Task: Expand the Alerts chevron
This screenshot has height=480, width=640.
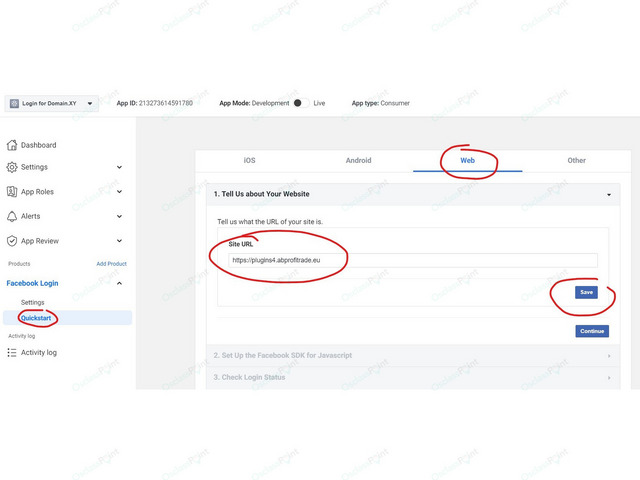Action: click(x=119, y=216)
